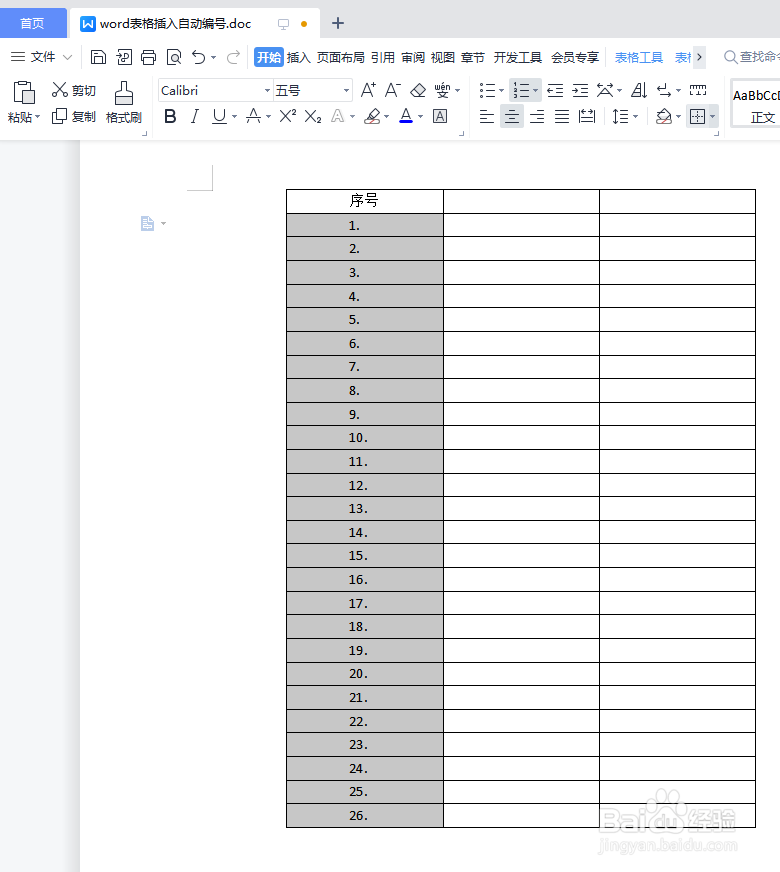Viewport: 780px width, 872px height.
Task: Open the 开发工具 tab
Action: click(x=518, y=57)
